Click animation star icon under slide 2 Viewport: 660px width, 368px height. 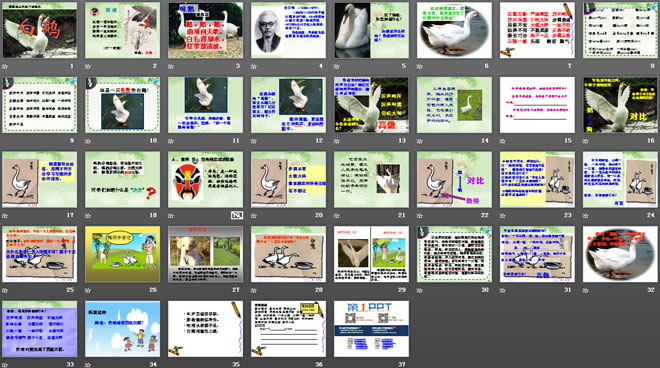coord(88,66)
